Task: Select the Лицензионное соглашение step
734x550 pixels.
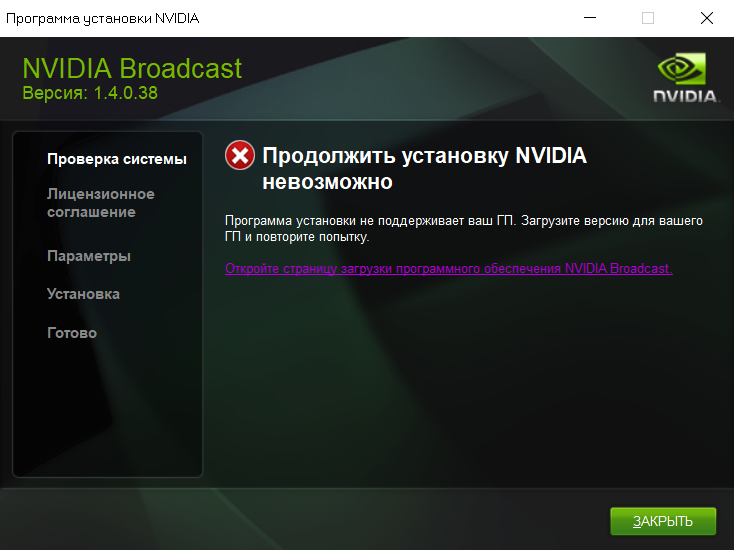Action: point(101,203)
